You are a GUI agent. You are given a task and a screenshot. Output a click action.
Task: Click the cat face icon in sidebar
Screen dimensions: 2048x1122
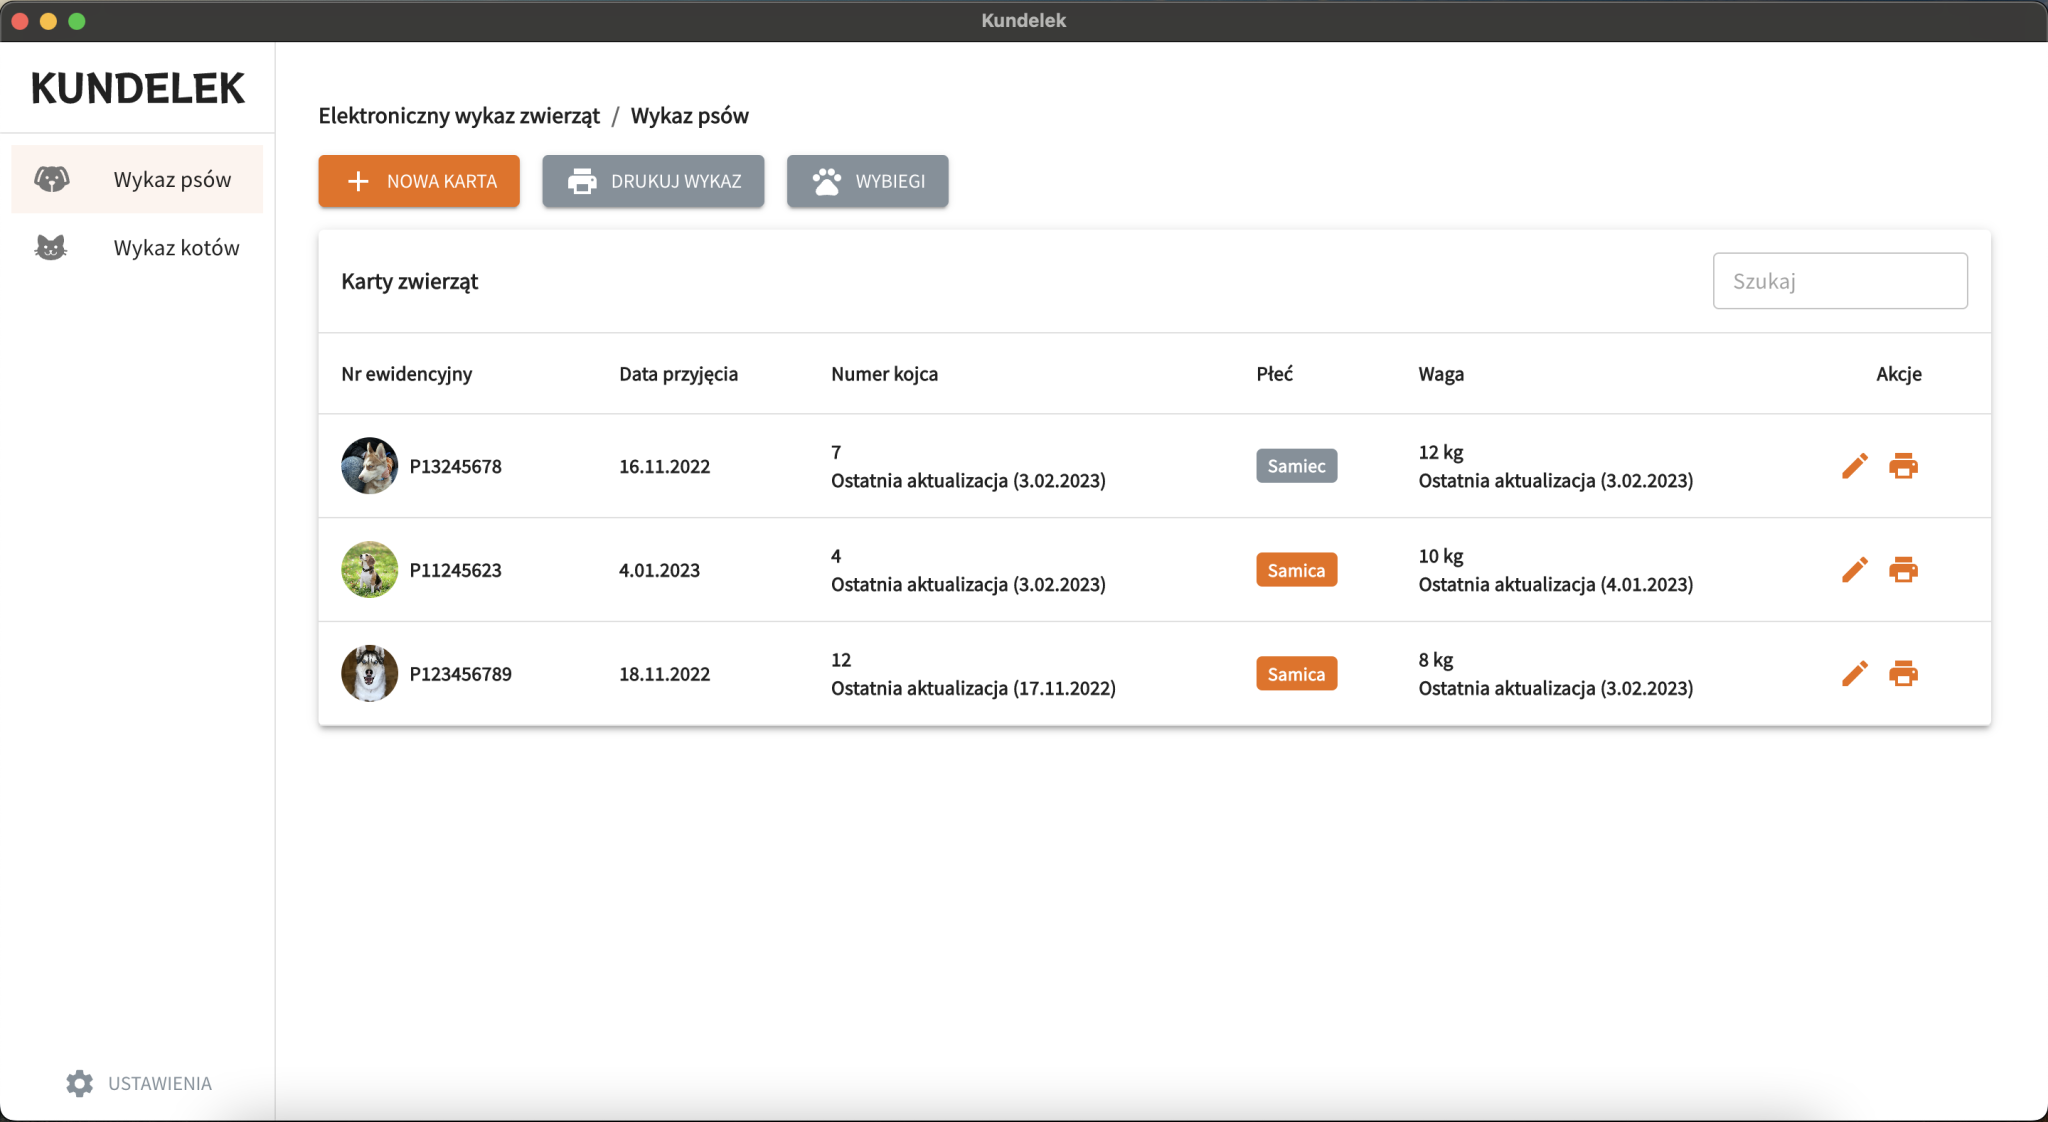(51, 247)
